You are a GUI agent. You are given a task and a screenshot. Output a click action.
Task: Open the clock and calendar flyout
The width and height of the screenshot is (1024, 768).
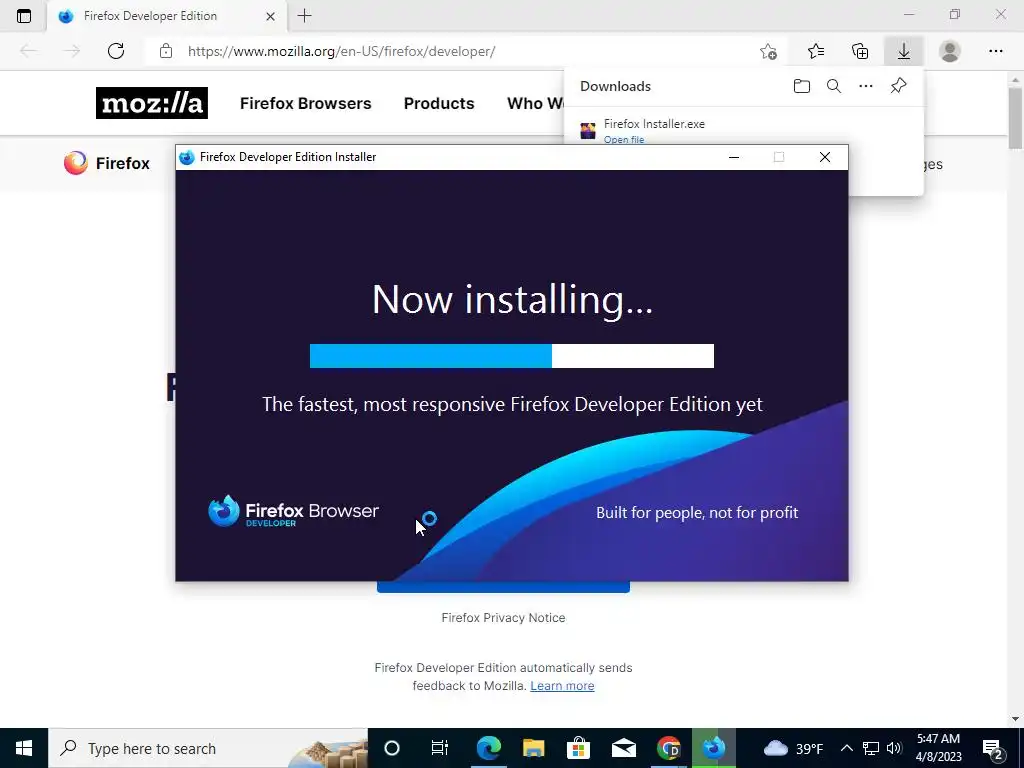pyautogui.click(x=938, y=748)
